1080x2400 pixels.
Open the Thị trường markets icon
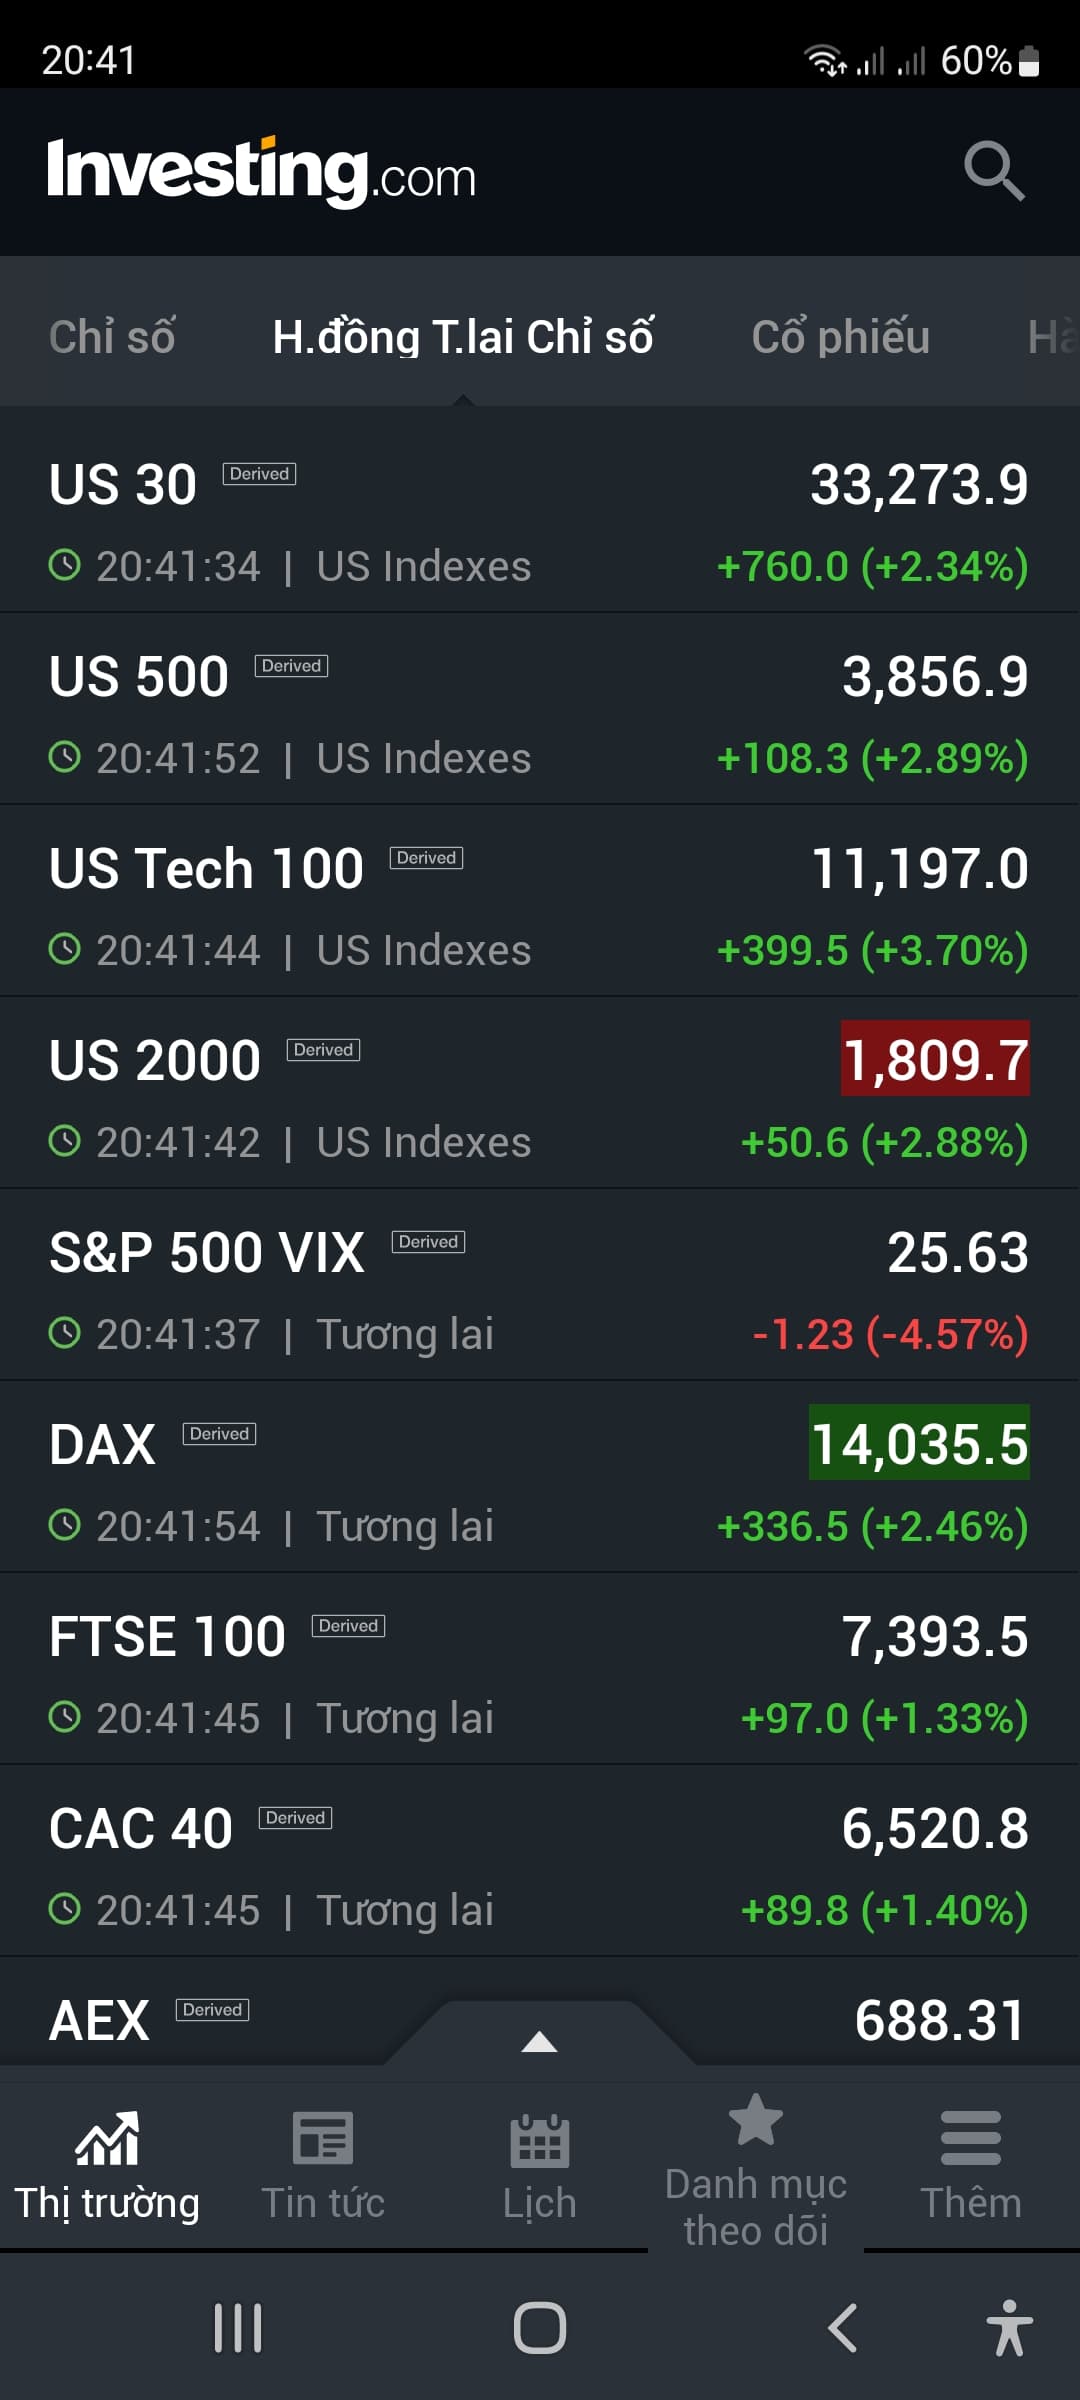point(107,2139)
